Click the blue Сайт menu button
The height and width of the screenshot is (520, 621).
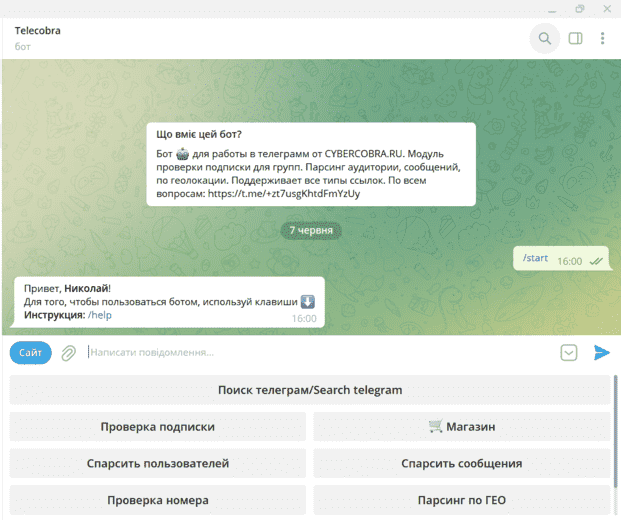point(30,352)
